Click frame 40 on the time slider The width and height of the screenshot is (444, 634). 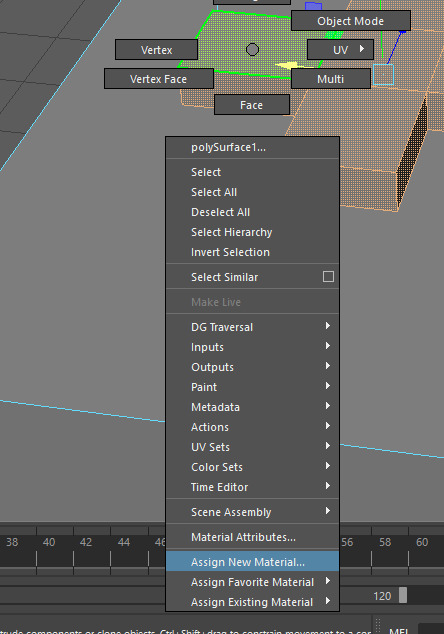pos(49,542)
